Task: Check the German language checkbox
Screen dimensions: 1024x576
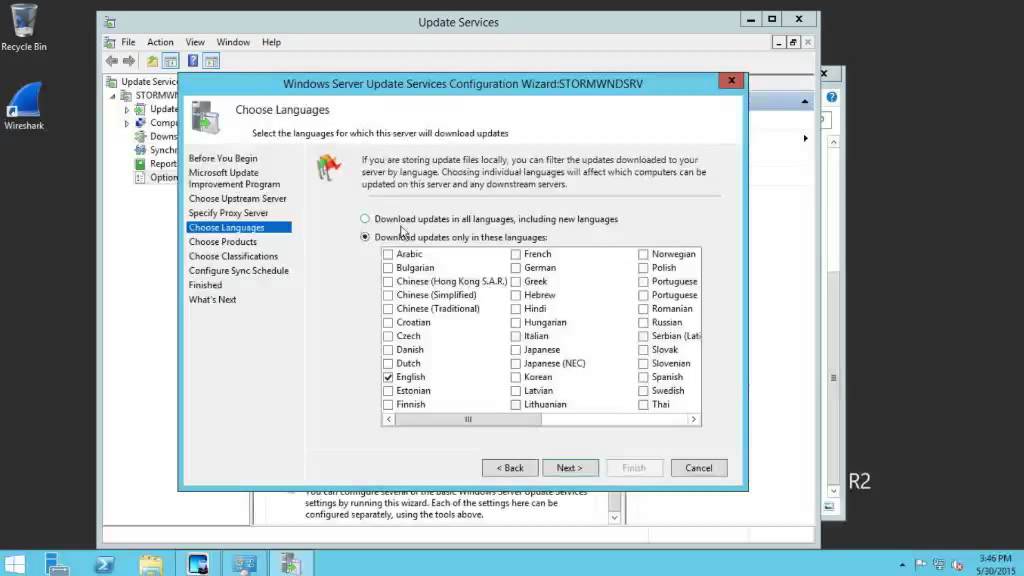Action: tap(516, 268)
